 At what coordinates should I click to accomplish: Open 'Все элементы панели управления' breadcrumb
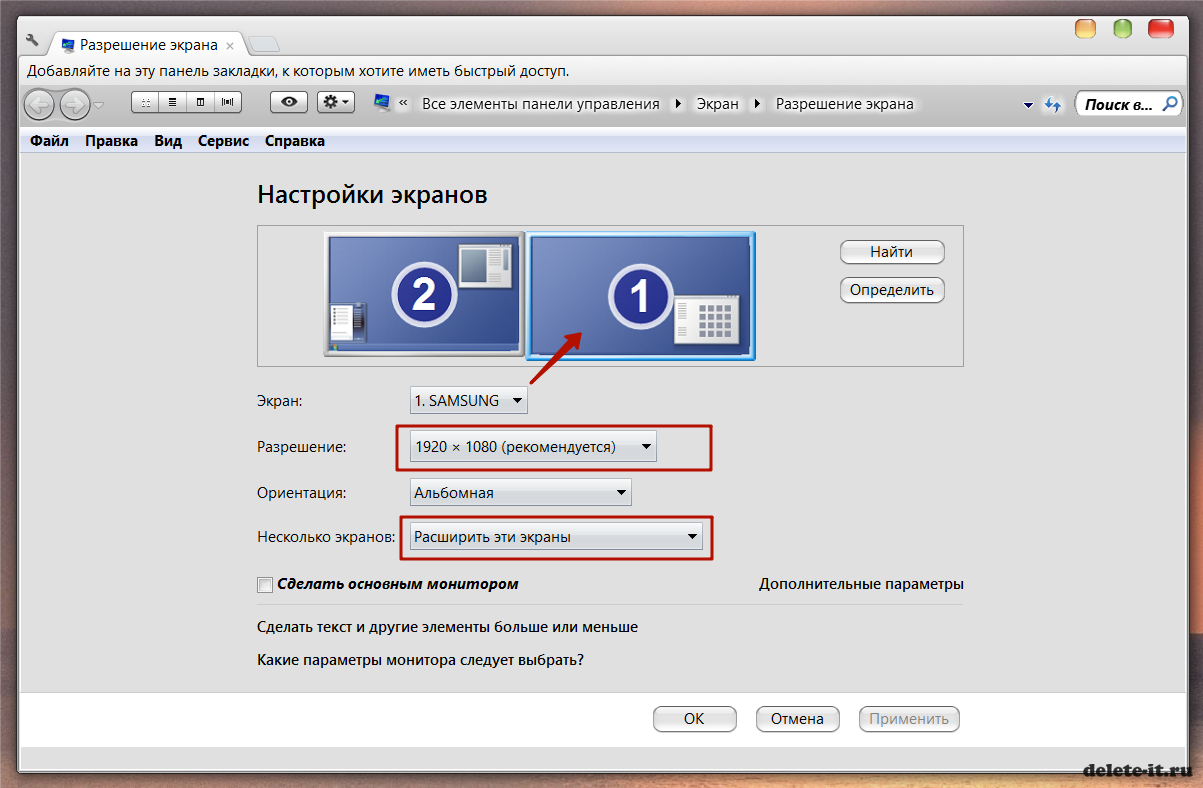pos(541,104)
